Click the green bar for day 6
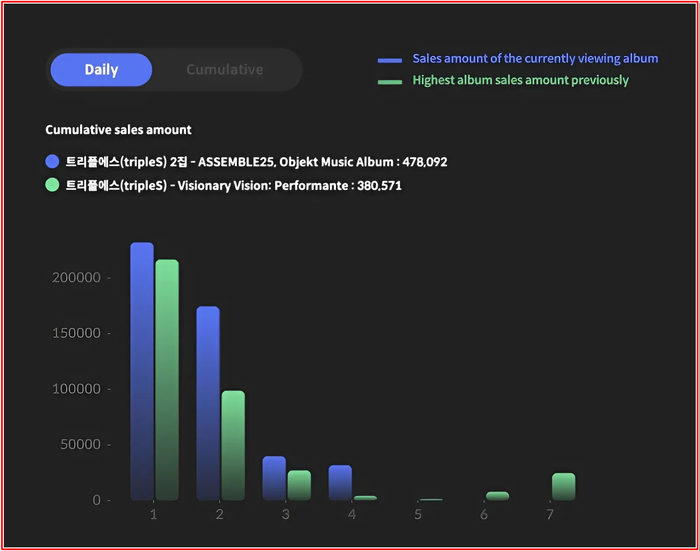Image resolution: width=700 pixels, height=551 pixels. click(497, 496)
